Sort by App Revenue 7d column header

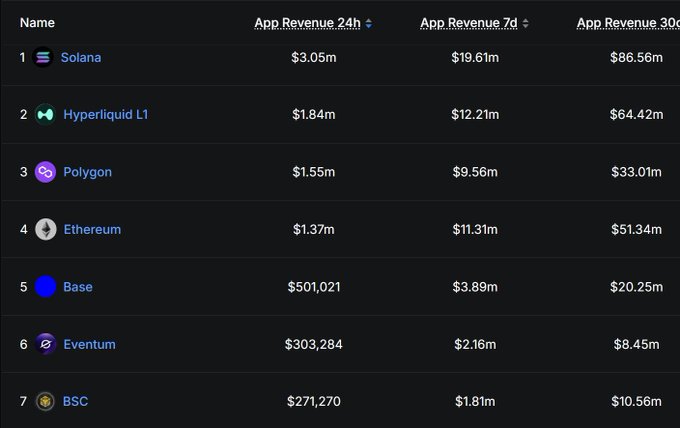[x=469, y=23]
